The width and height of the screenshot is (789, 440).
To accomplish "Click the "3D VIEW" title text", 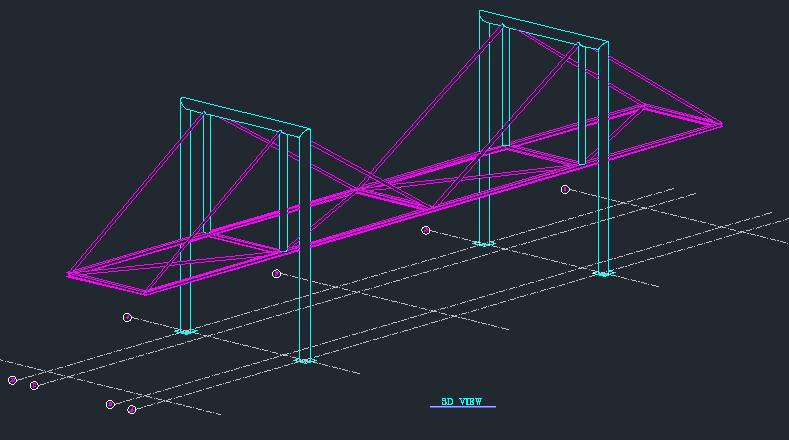I will tap(462, 402).
